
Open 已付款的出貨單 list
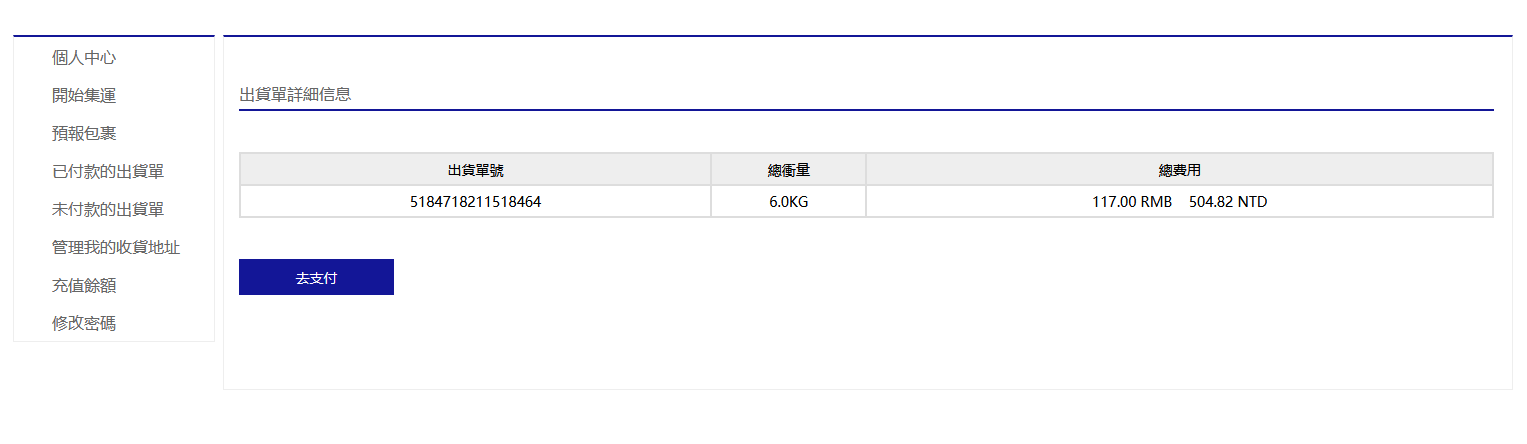tap(108, 172)
